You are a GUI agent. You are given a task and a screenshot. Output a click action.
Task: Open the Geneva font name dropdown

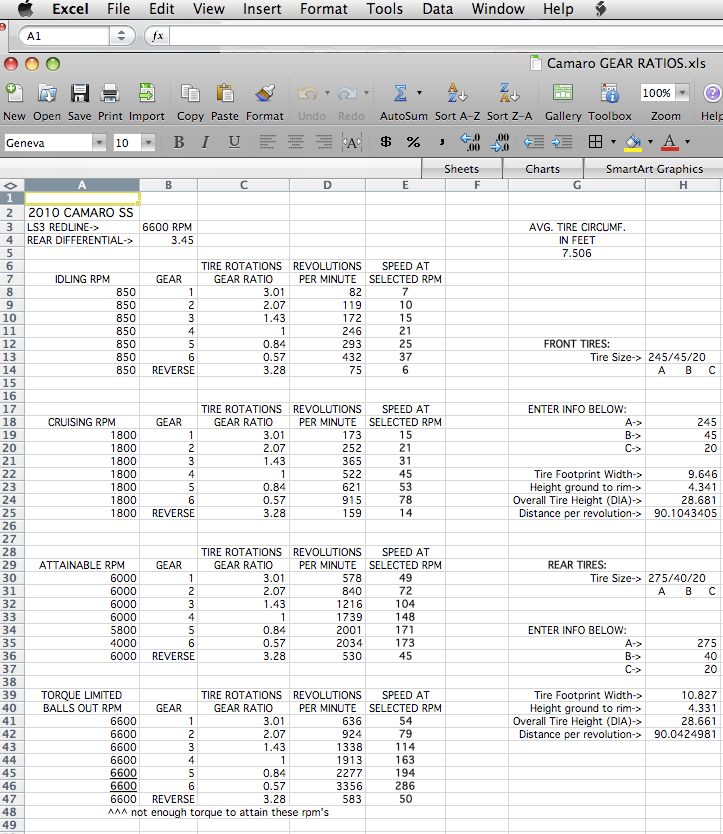pyautogui.click(x=98, y=143)
